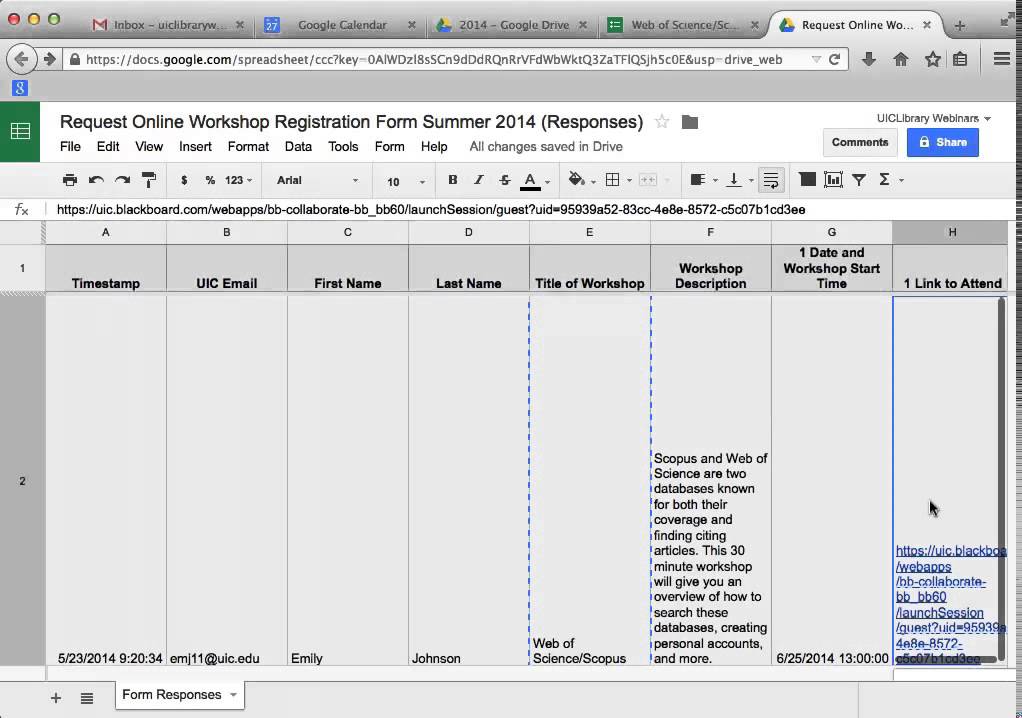
Task: Switch to Google Calendar browser tab
Action: coord(342,25)
